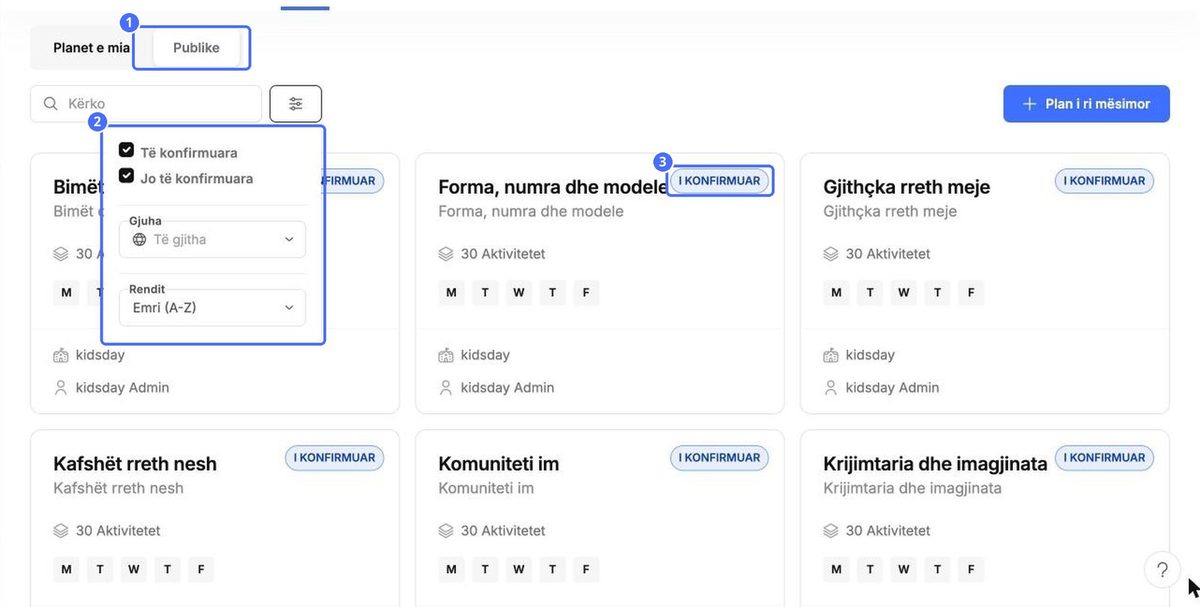Click the person icon beside kidsday Admin on the Bimët card
Image resolution: width=1200 pixels, height=607 pixels.
61,387
